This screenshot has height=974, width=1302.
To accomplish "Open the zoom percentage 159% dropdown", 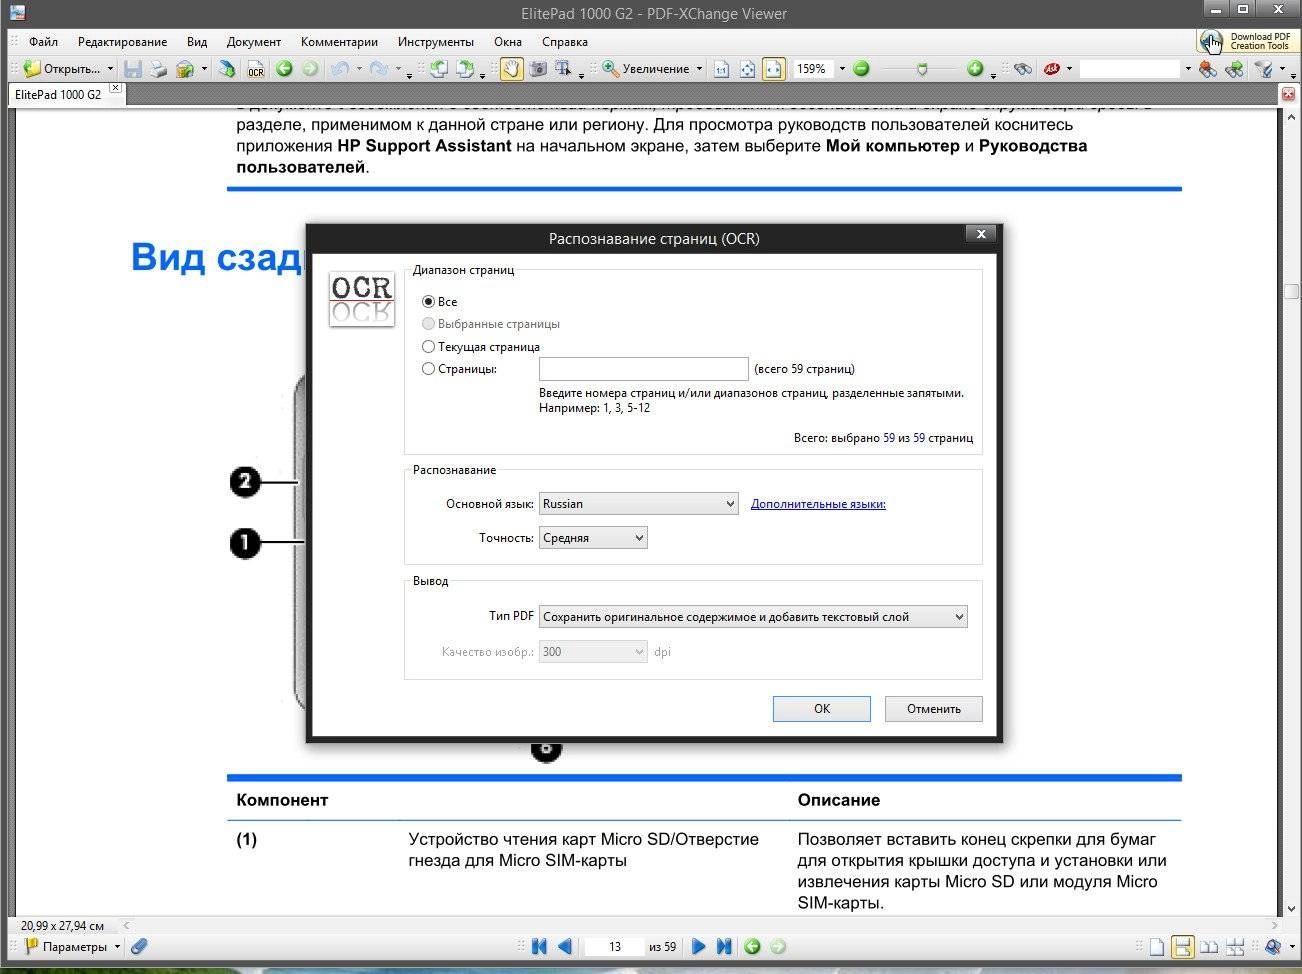I will pos(841,69).
